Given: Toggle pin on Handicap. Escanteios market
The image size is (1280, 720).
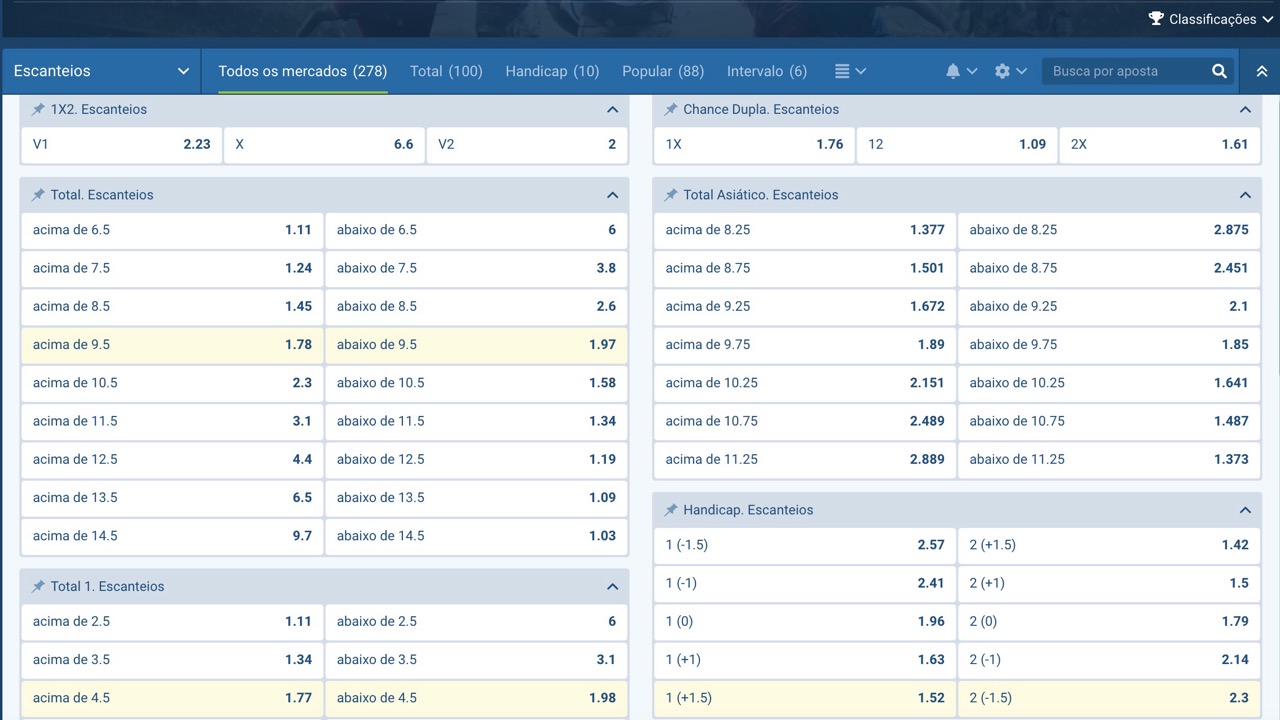Looking at the screenshot, I should click(671, 510).
